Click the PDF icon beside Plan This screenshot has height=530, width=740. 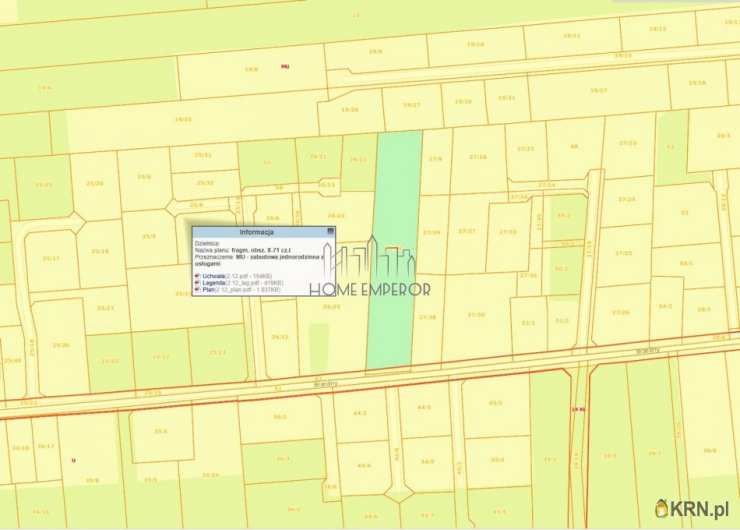[197, 291]
